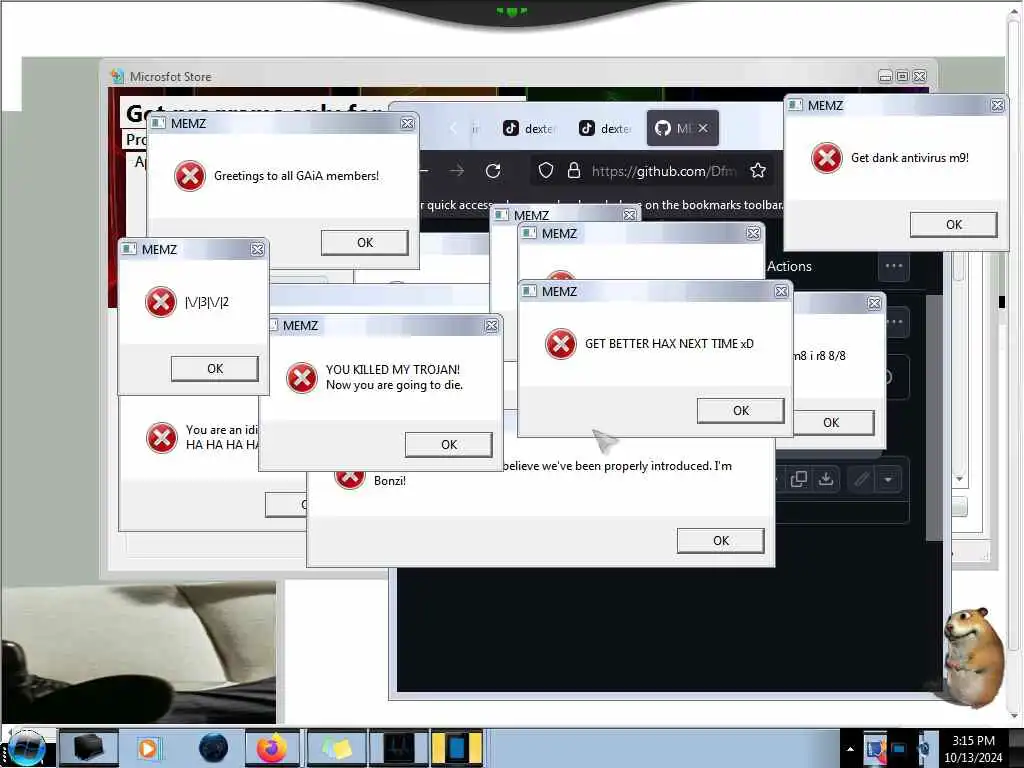Open the dark globe taskbar icon
1024x768 pixels.
(214, 748)
